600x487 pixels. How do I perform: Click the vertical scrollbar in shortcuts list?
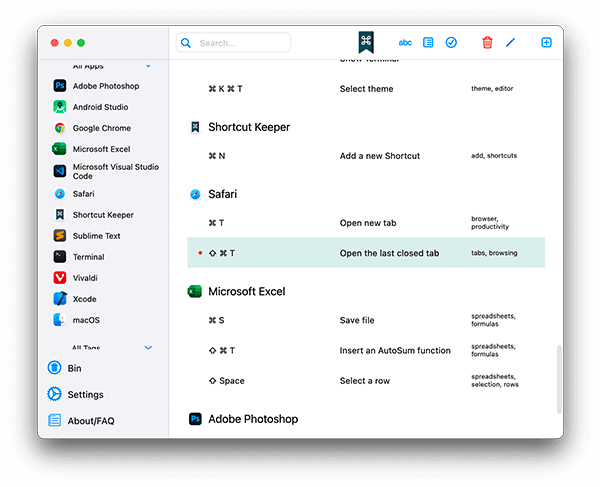pos(559,379)
